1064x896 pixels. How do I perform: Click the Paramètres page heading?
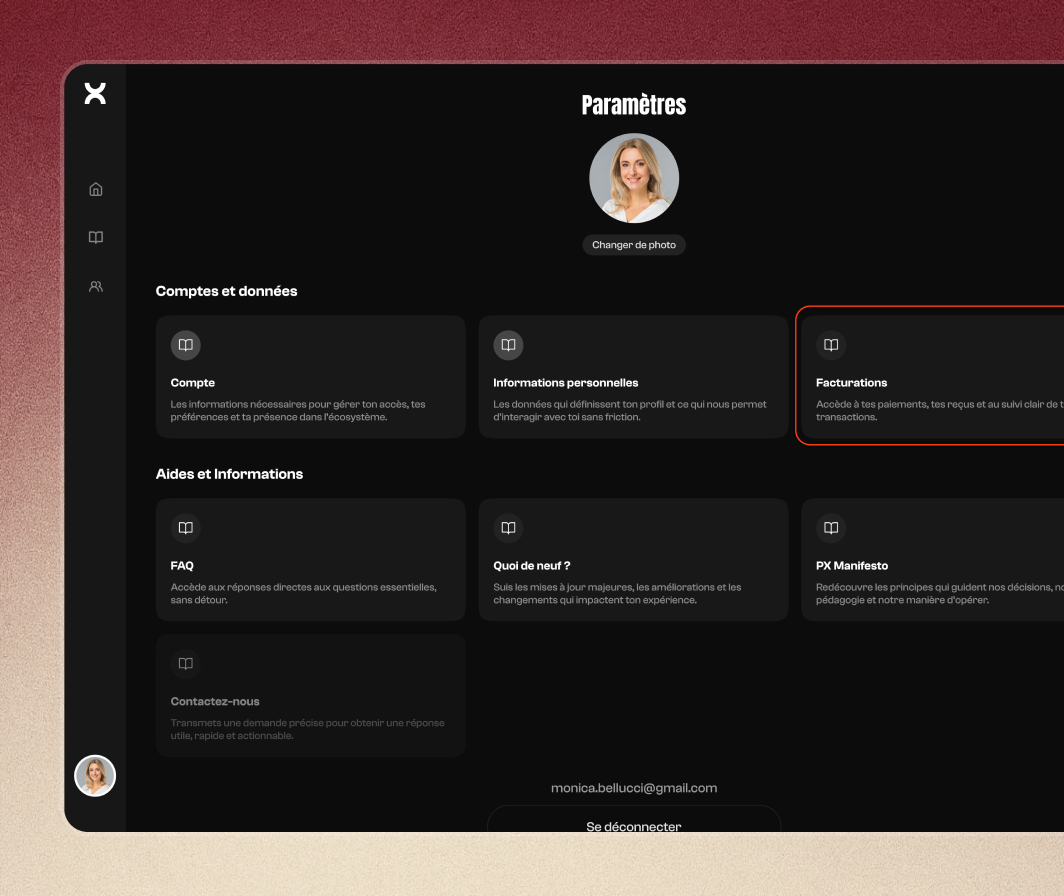click(634, 105)
